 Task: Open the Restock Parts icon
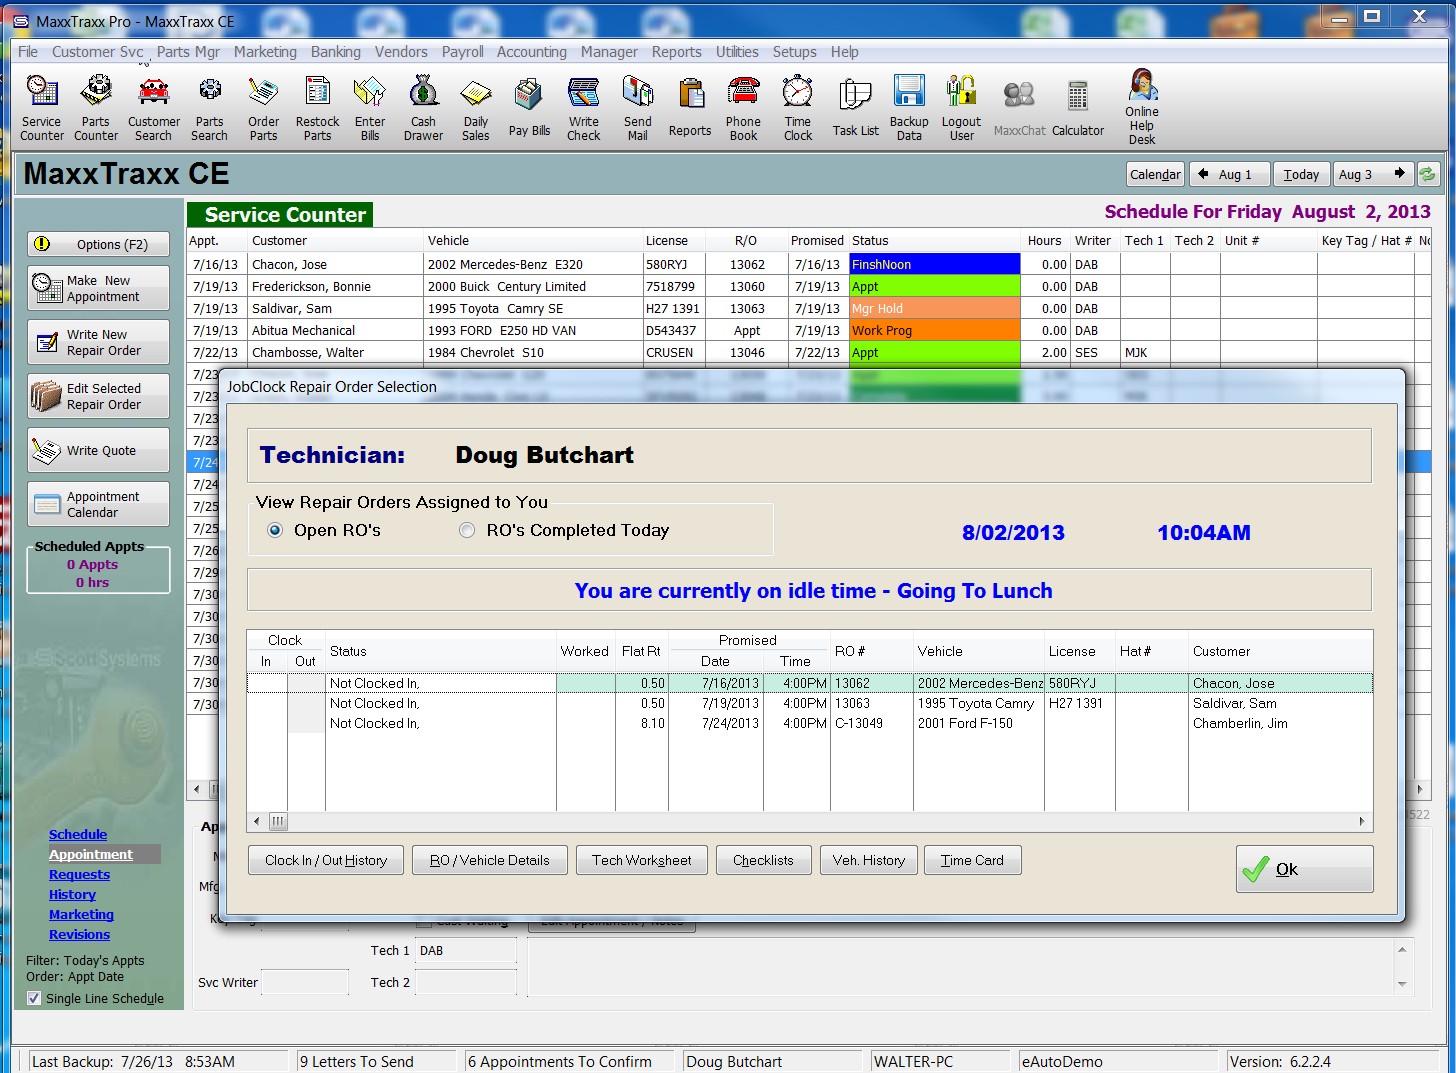[318, 107]
